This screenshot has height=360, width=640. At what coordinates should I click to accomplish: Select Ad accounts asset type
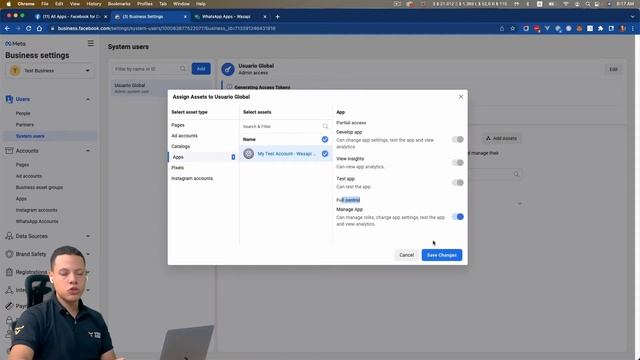pos(184,136)
